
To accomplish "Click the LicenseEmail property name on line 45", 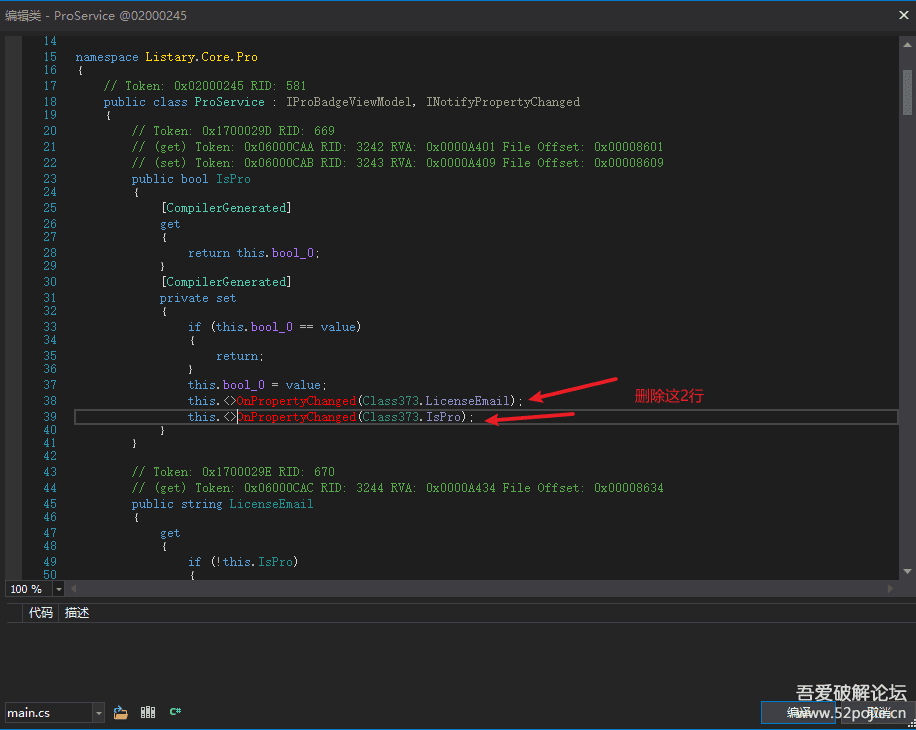I will coord(271,504).
